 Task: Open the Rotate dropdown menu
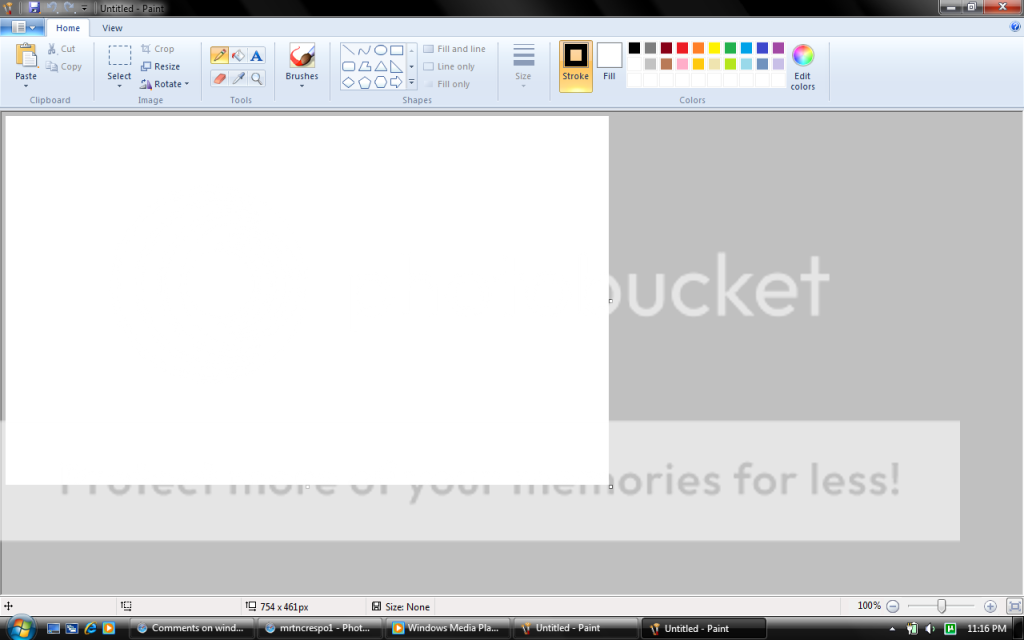coord(166,84)
